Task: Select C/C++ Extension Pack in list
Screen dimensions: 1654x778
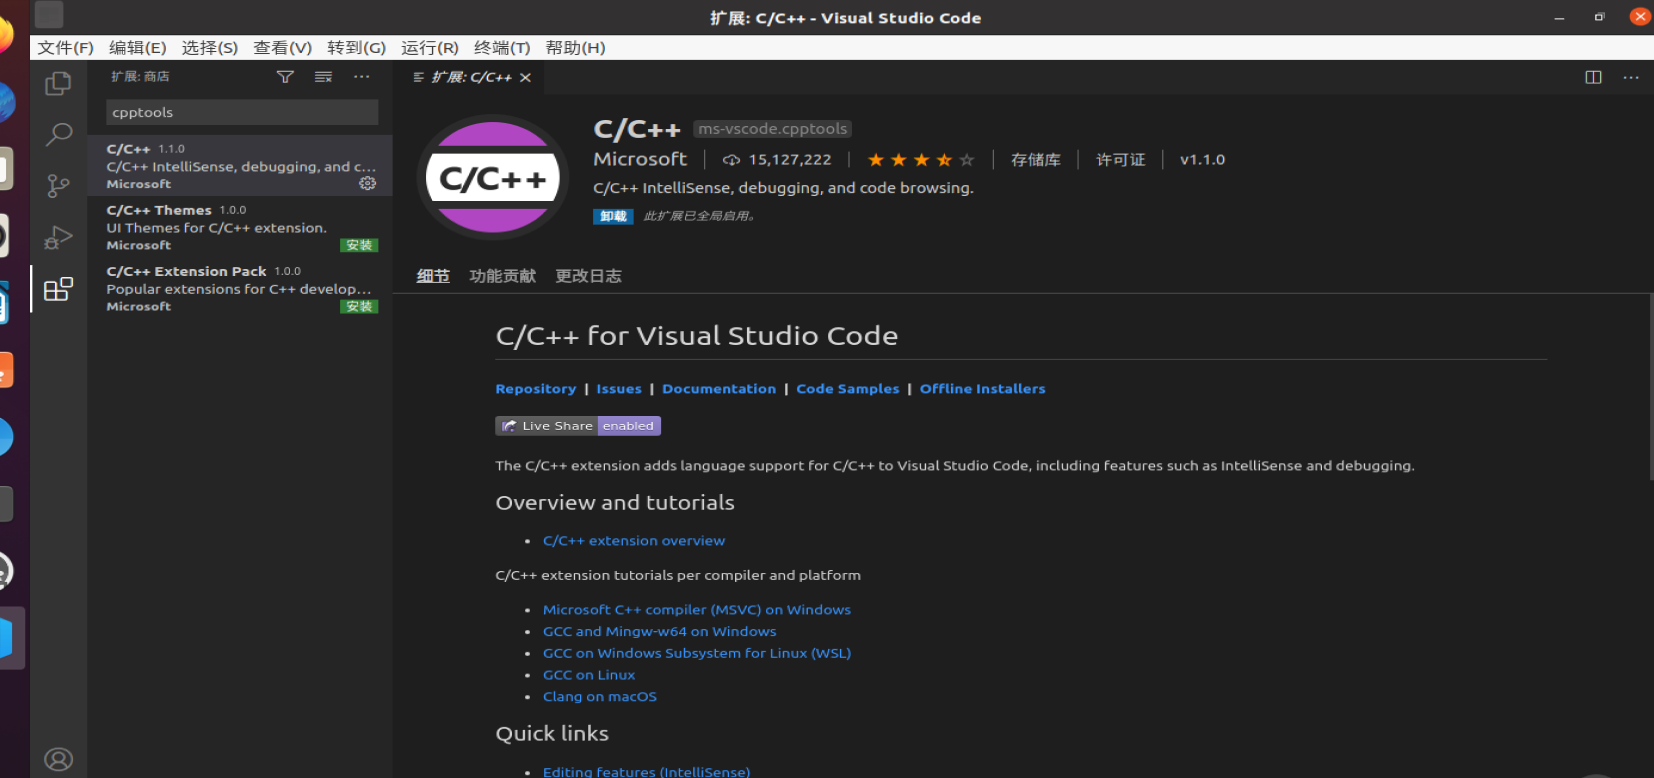Action: (x=240, y=288)
